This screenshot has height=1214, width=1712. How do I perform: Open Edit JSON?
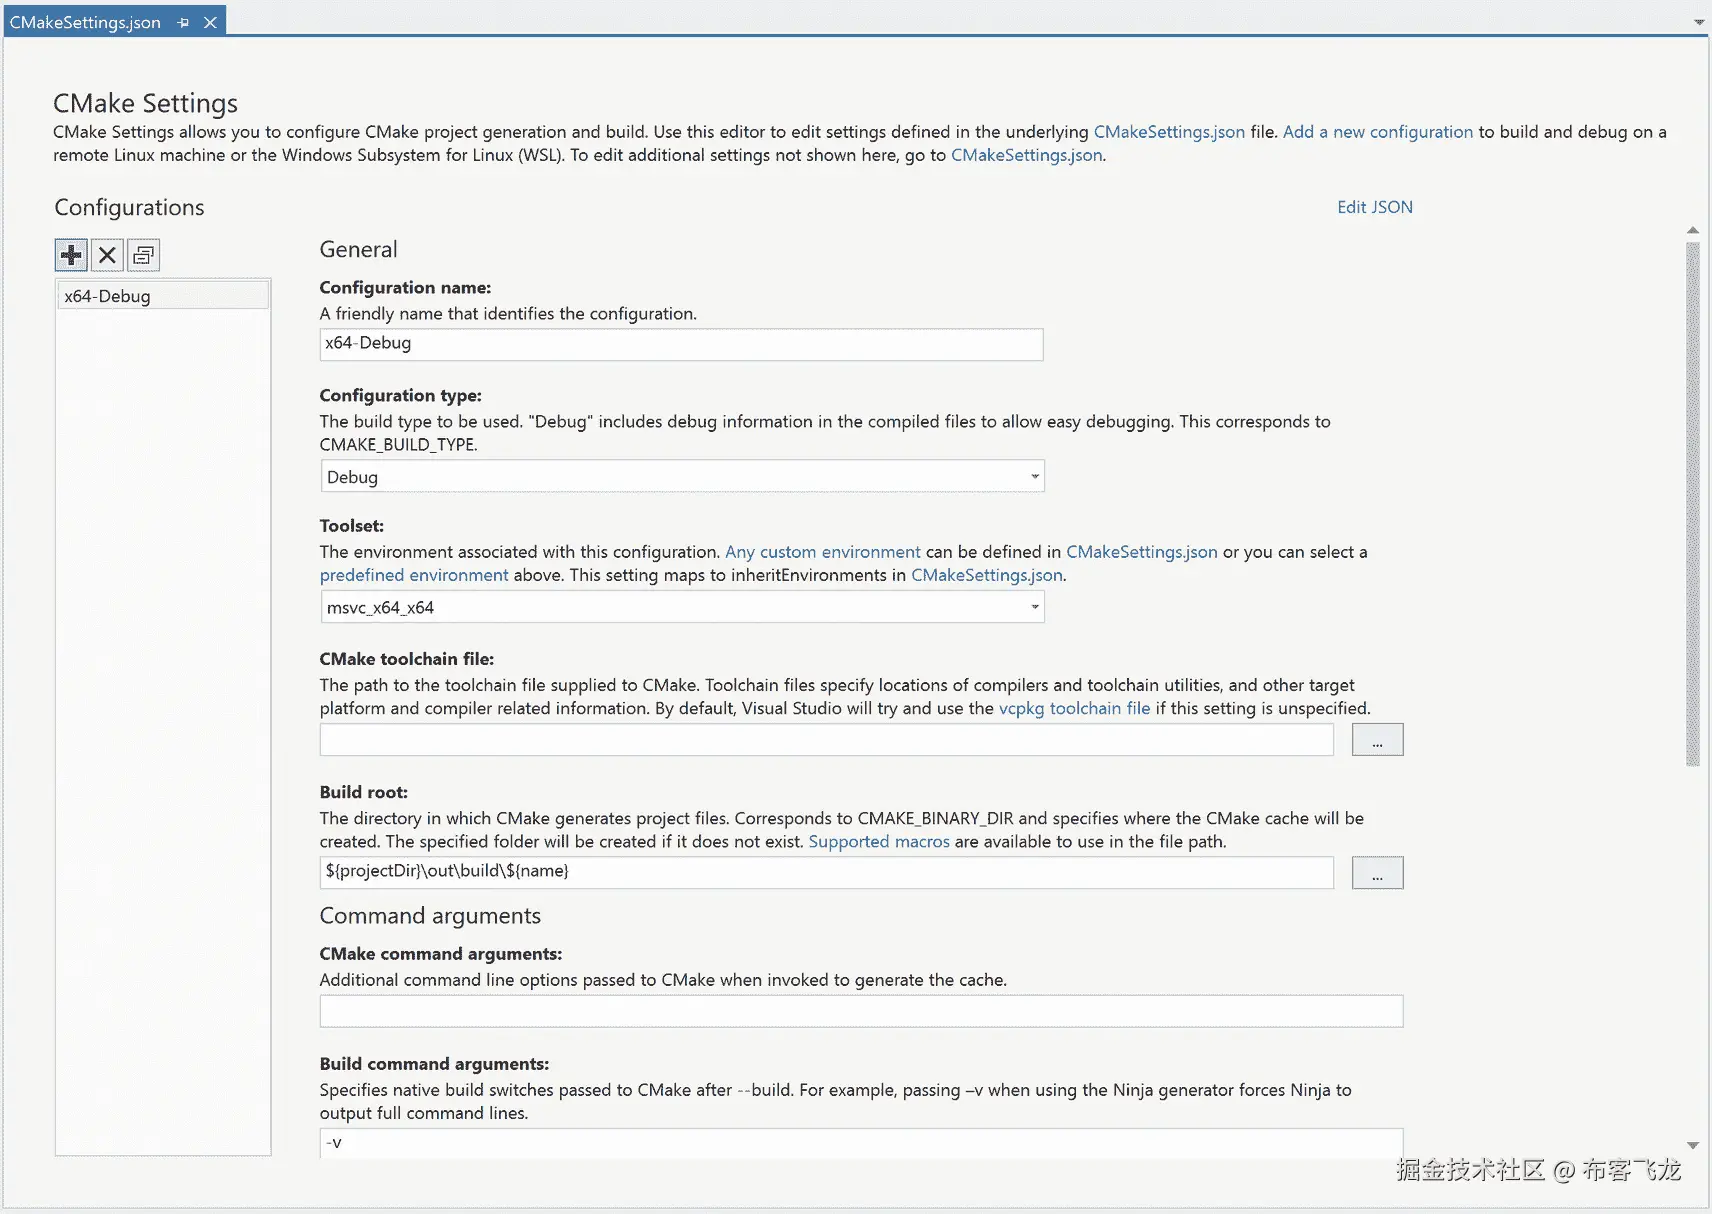[1374, 207]
